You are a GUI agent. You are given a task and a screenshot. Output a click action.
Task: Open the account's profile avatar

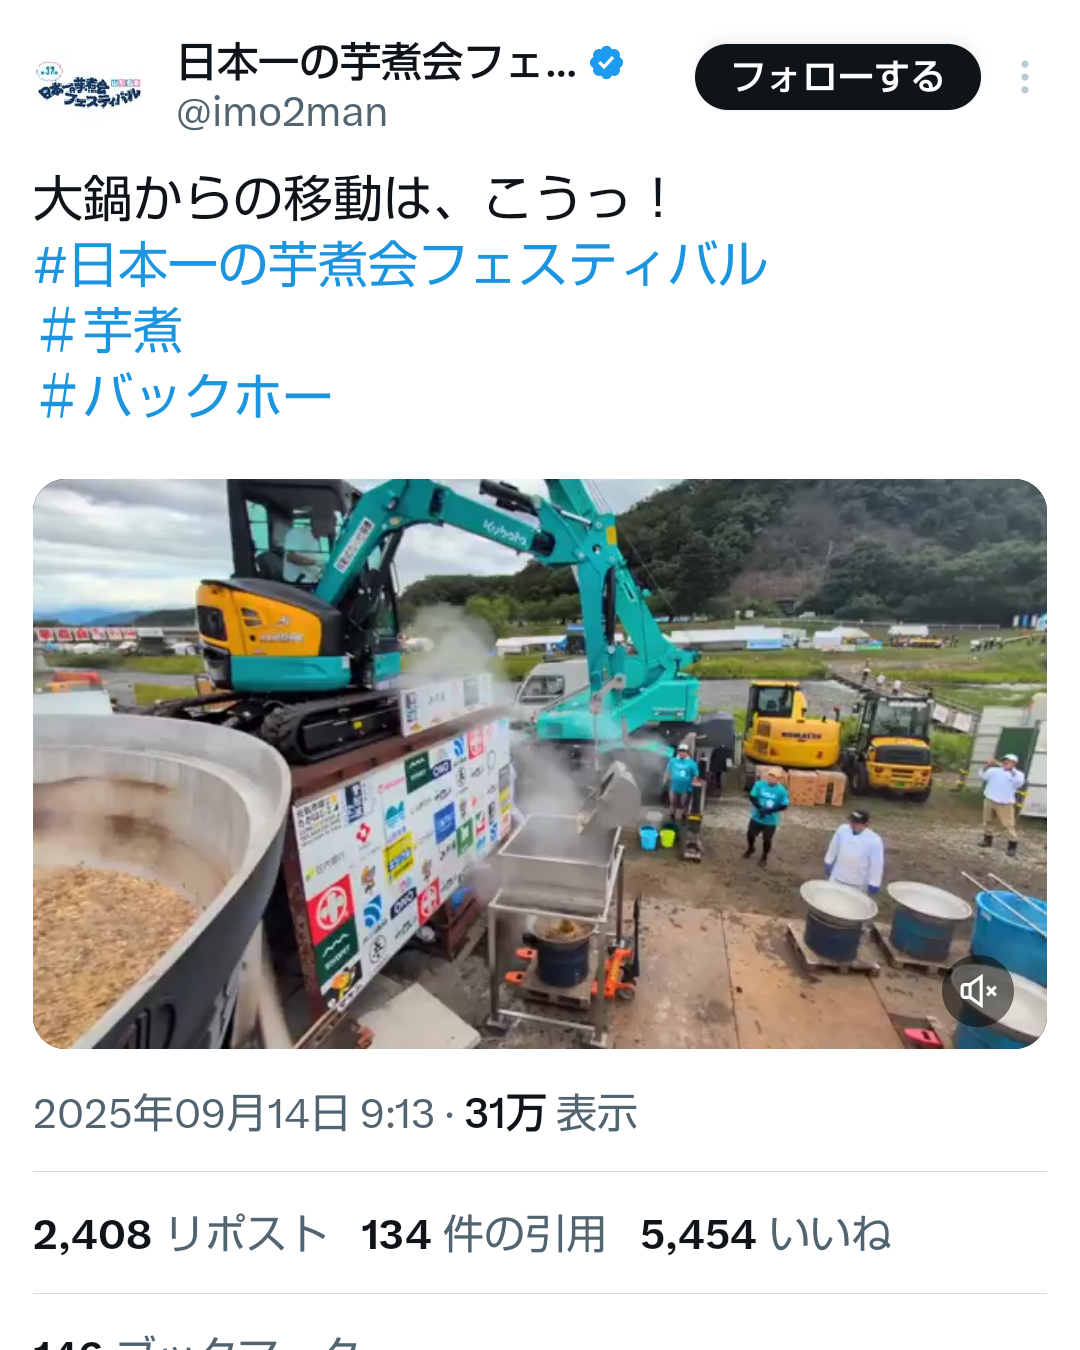tap(89, 85)
